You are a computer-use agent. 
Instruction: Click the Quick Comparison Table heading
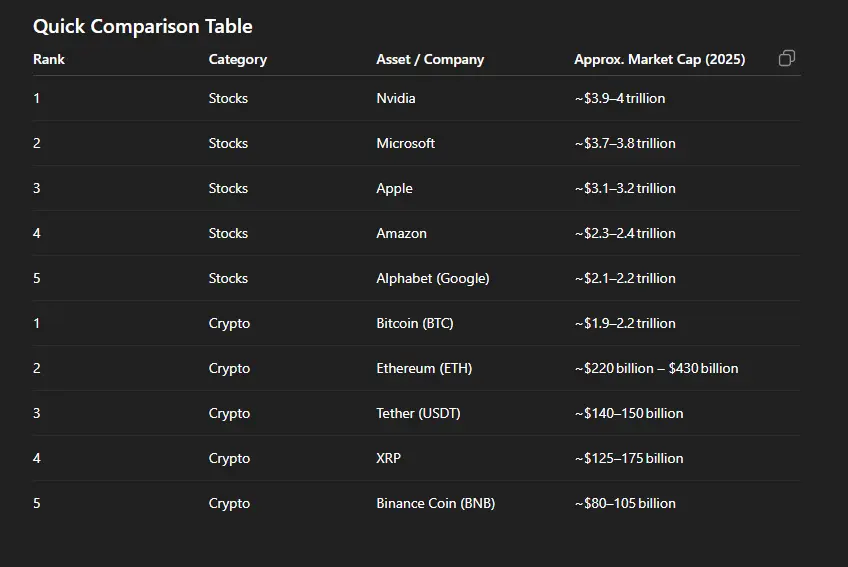143,27
